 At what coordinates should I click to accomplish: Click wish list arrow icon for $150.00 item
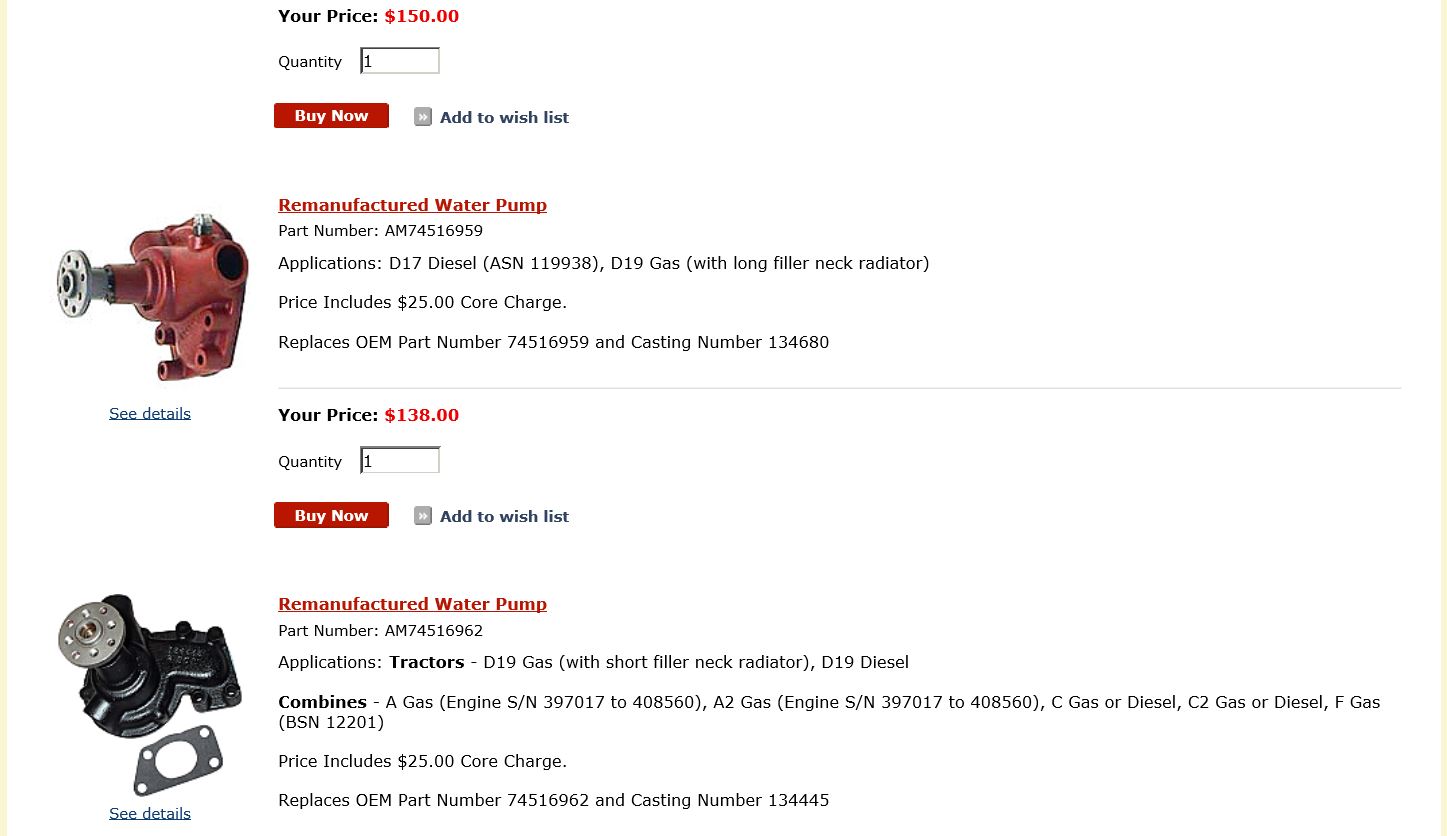click(423, 117)
